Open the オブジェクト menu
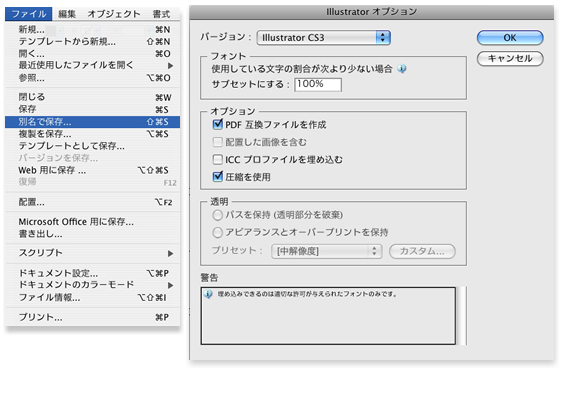The height and width of the screenshot is (418, 562). coord(114,14)
